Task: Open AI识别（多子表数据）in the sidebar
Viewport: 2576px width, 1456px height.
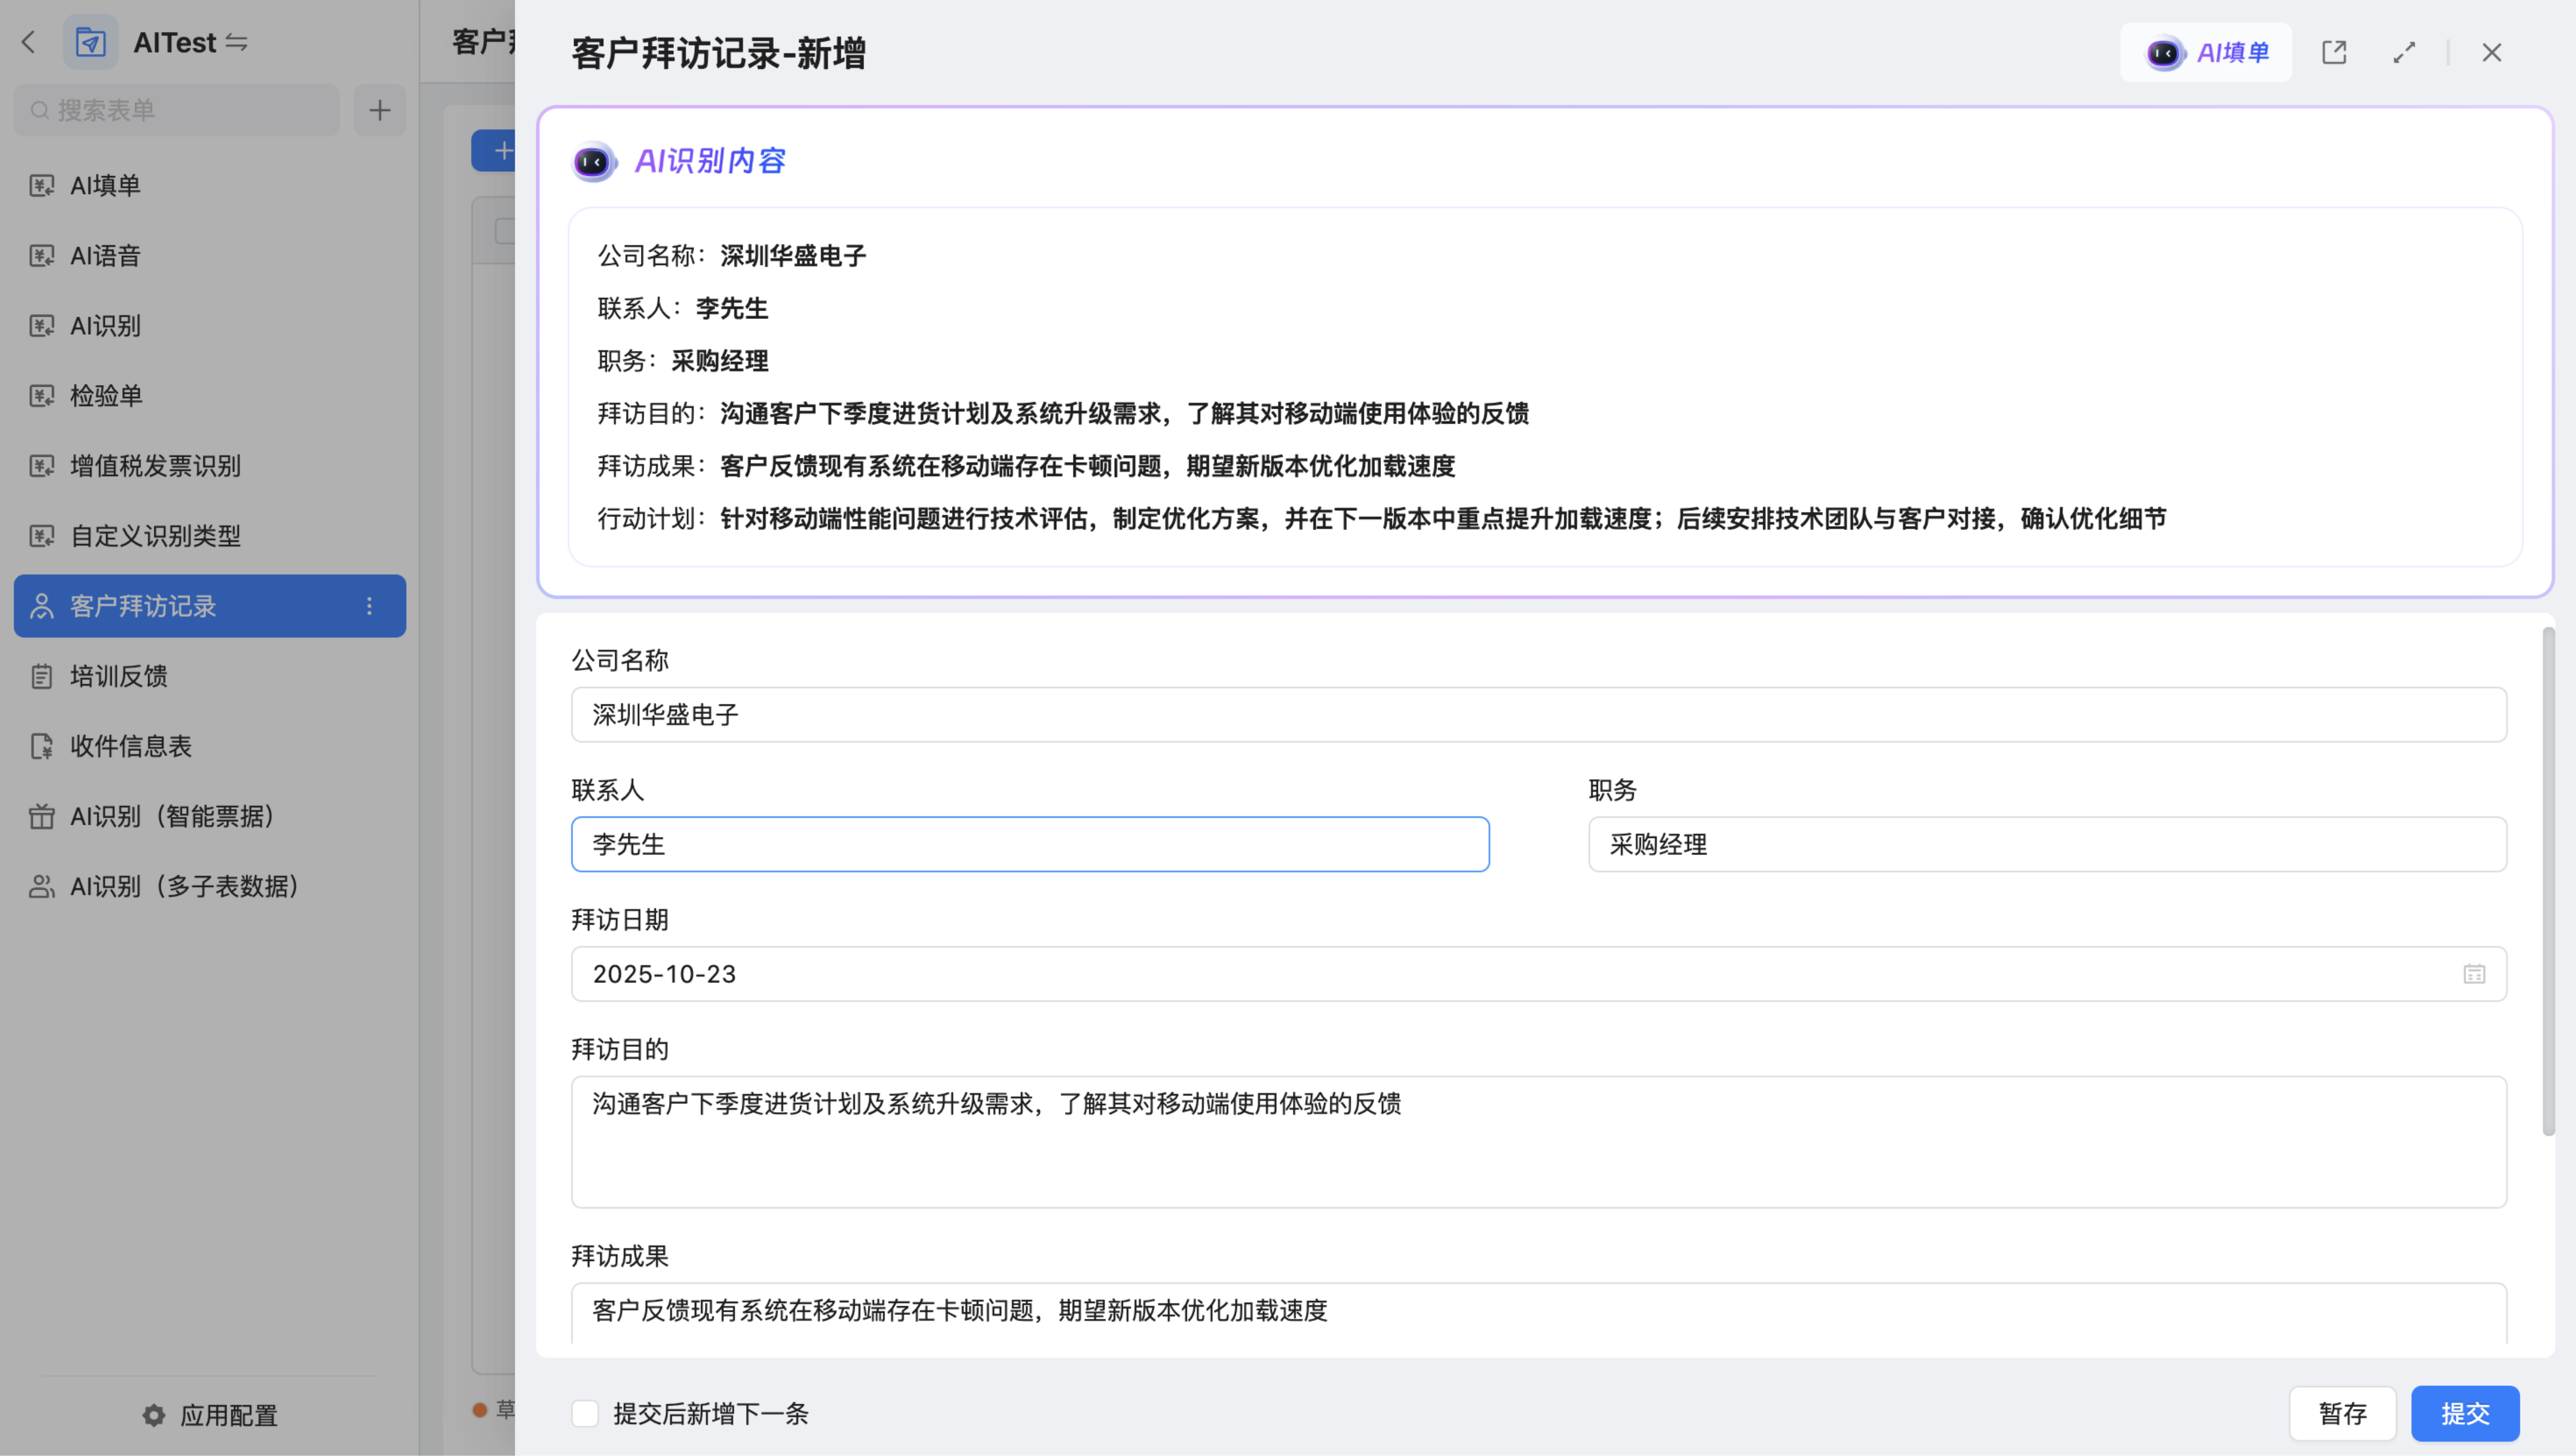Action: click(x=184, y=886)
